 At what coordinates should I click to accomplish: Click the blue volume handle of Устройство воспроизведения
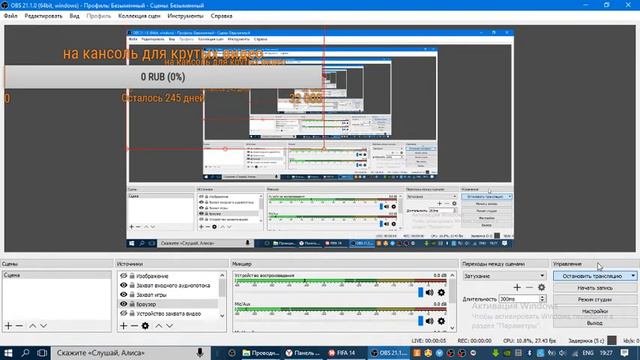[420, 292]
